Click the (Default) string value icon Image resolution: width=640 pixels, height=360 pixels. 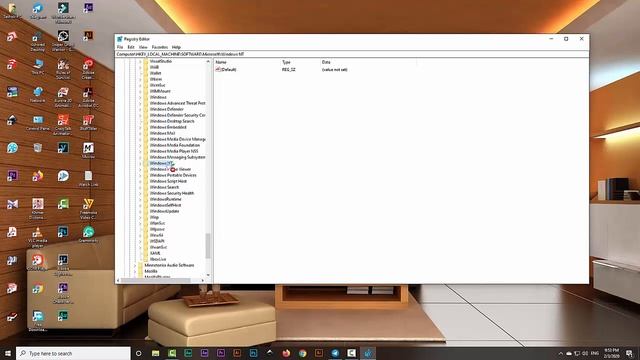[x=218, y=70]
